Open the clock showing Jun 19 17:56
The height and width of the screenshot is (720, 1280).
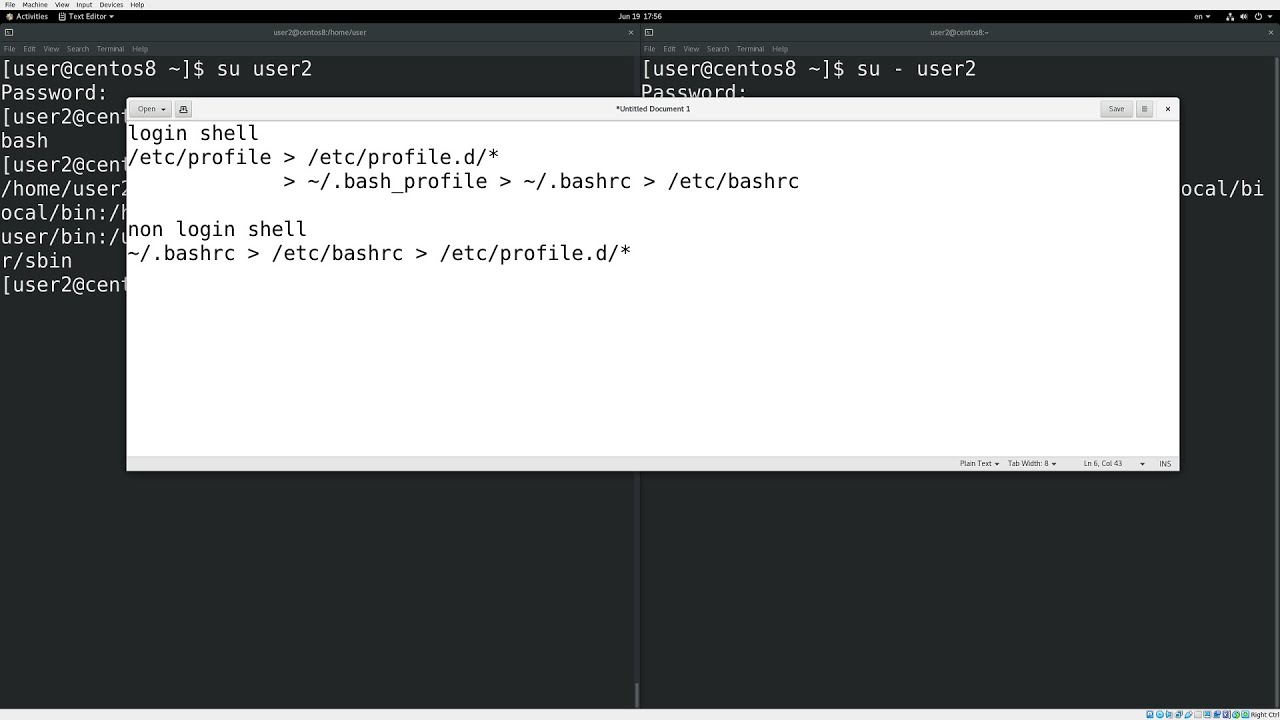click(640, 17)
